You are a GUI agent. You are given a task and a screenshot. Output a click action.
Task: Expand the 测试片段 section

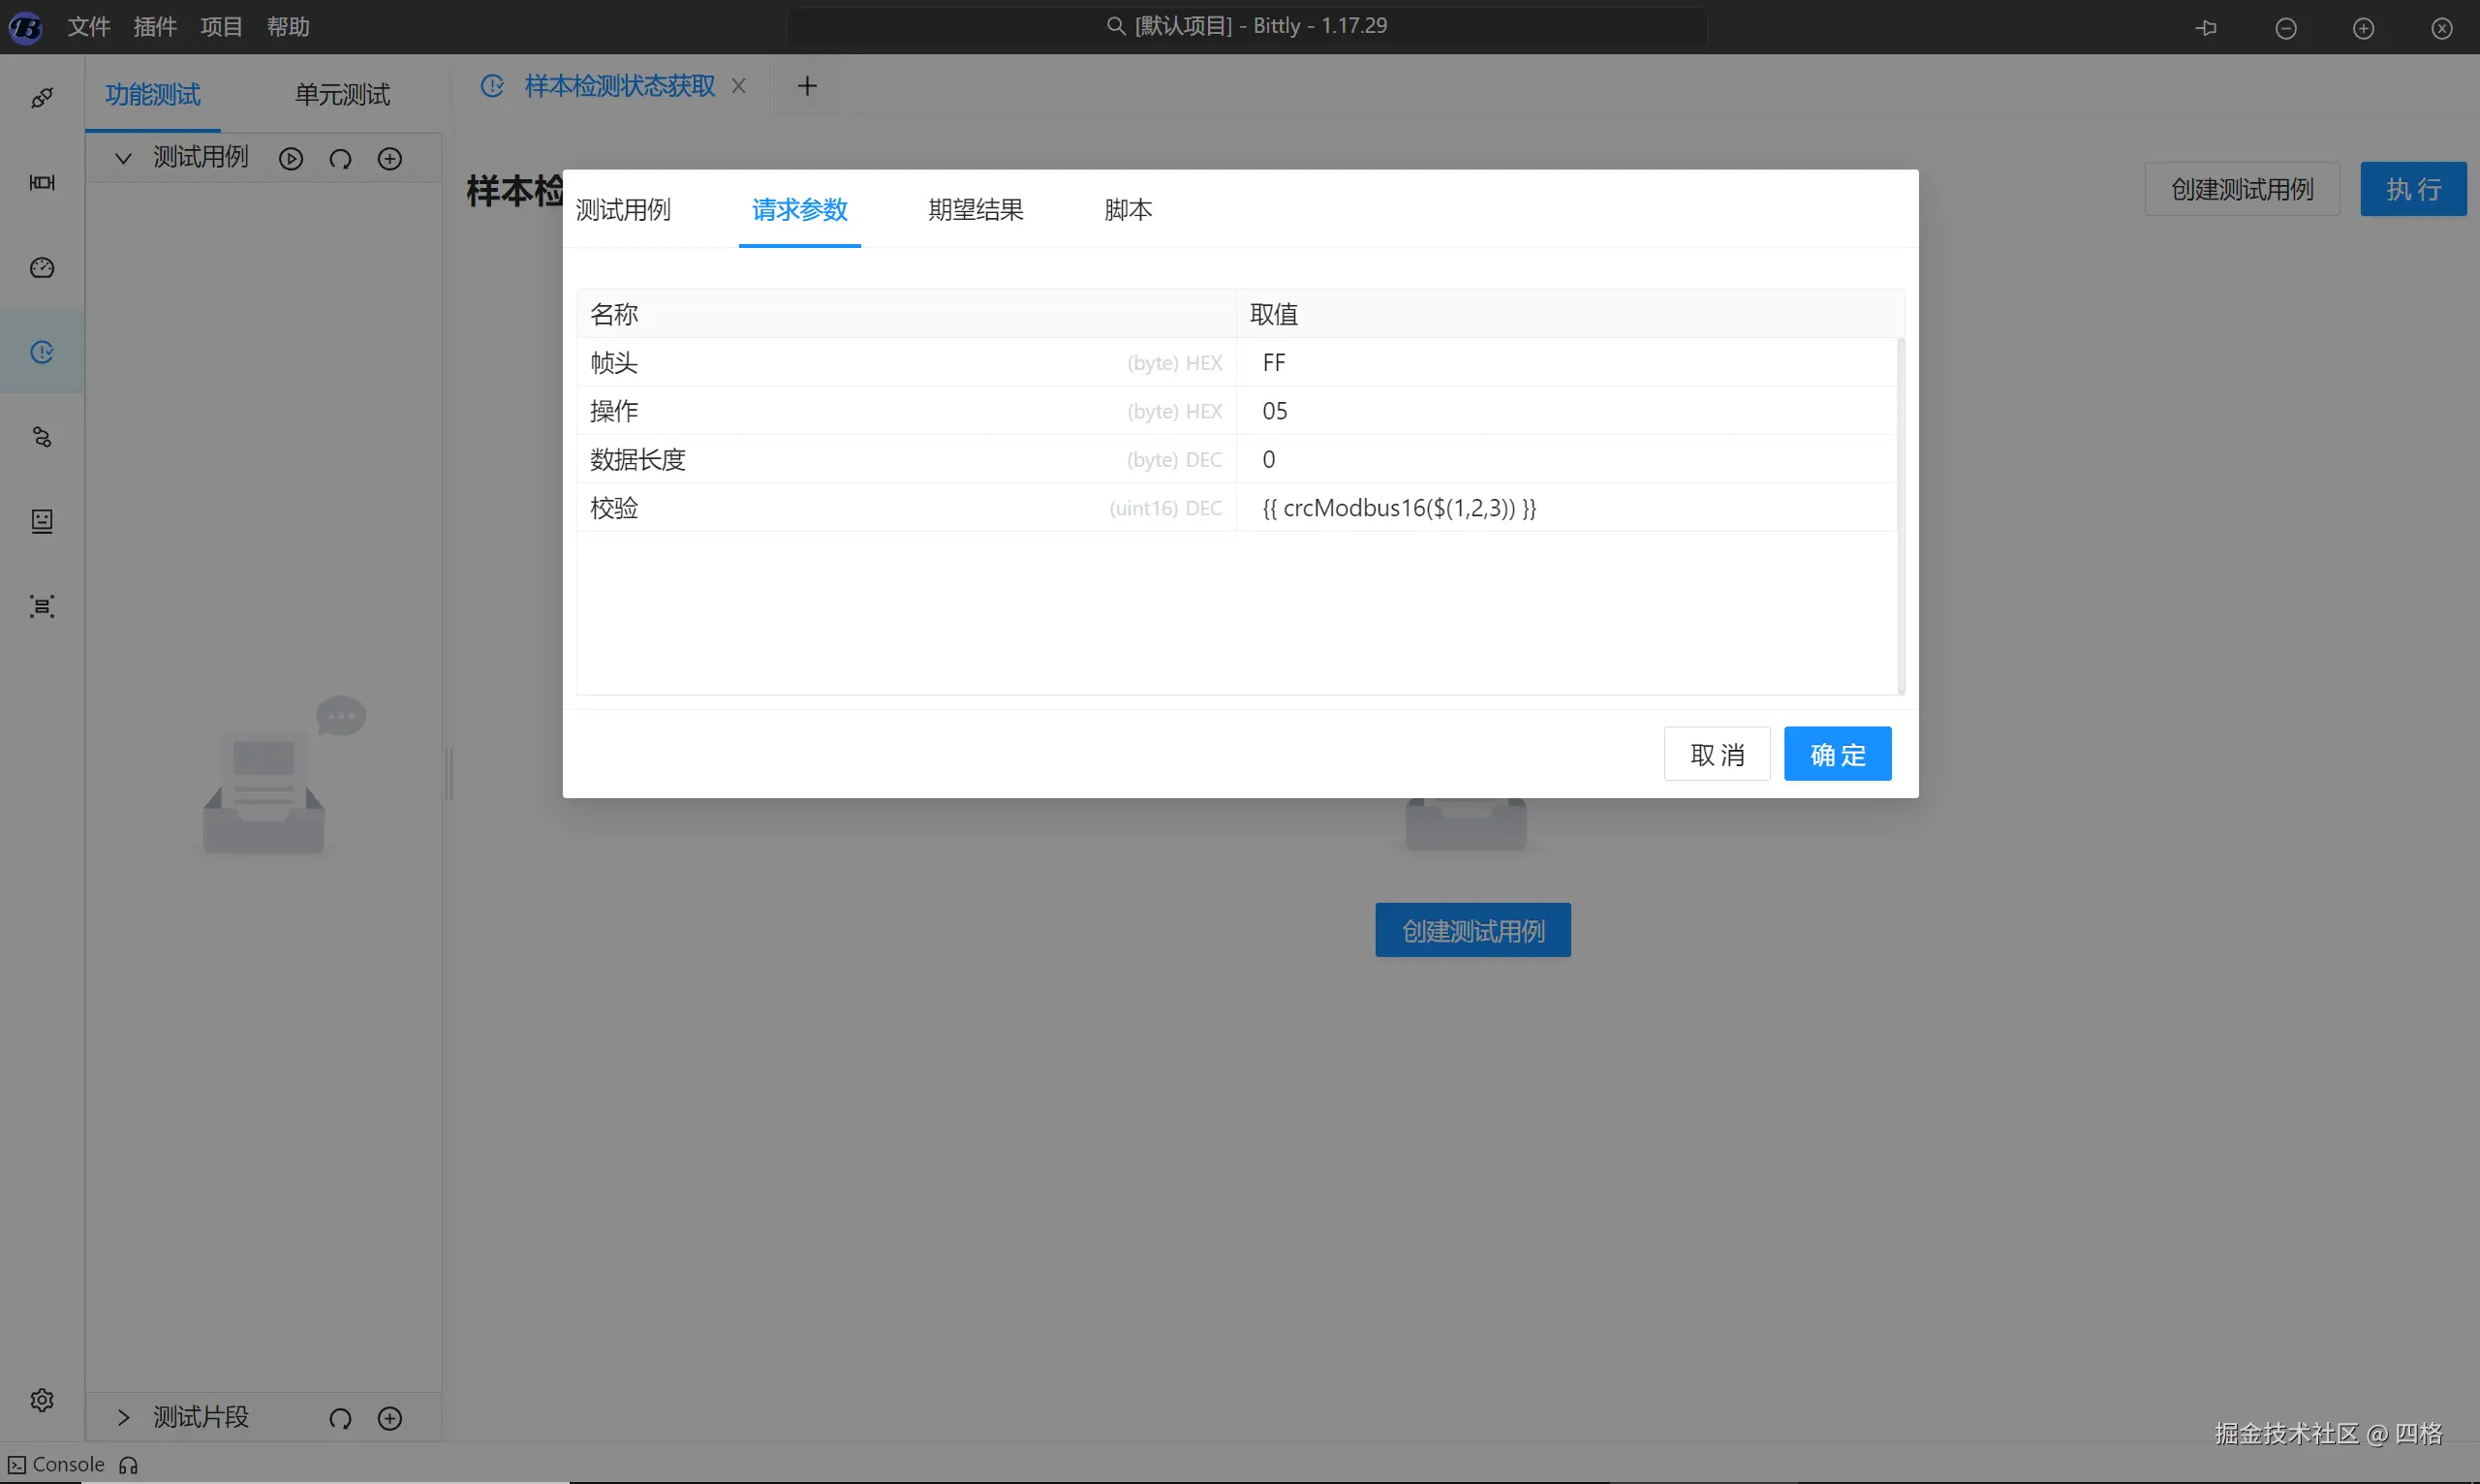coord(123,1418)
